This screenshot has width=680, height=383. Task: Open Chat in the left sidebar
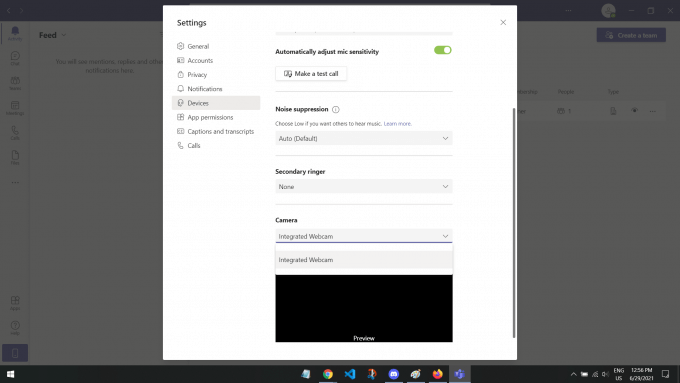[15, 58]
